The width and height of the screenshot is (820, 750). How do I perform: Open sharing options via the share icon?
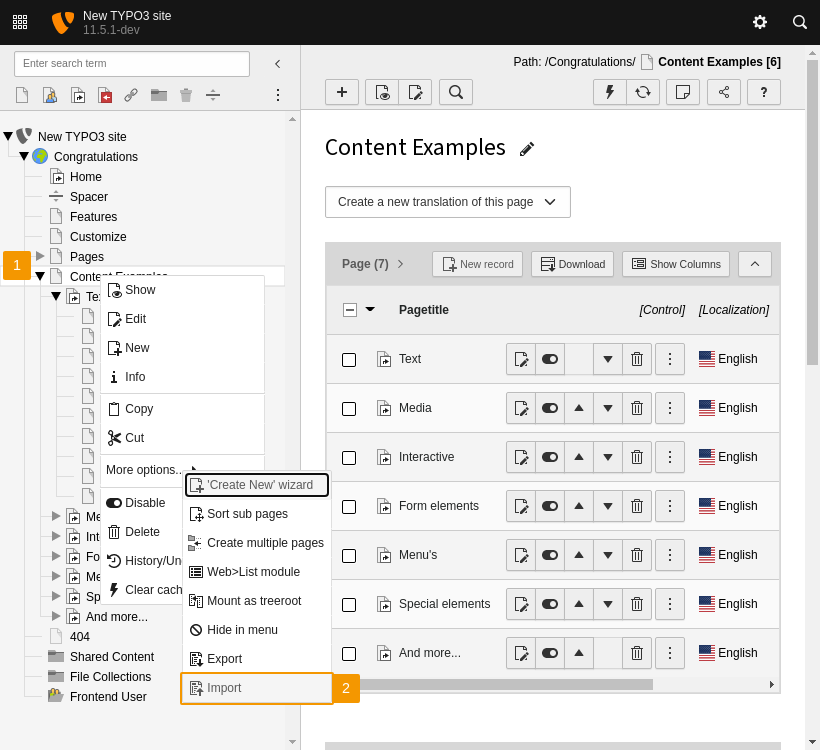click(722, 92)
